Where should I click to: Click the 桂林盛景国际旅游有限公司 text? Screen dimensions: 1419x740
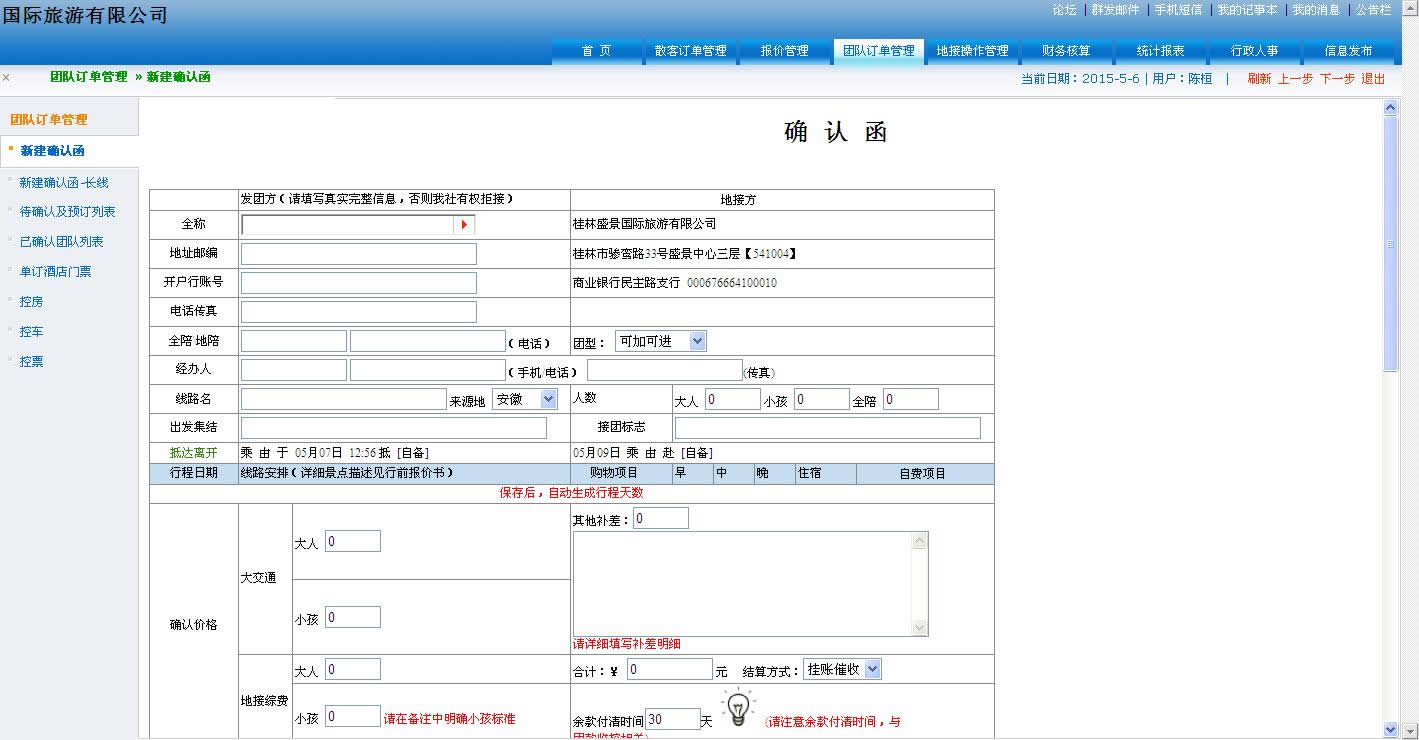[x=644, y=225]
